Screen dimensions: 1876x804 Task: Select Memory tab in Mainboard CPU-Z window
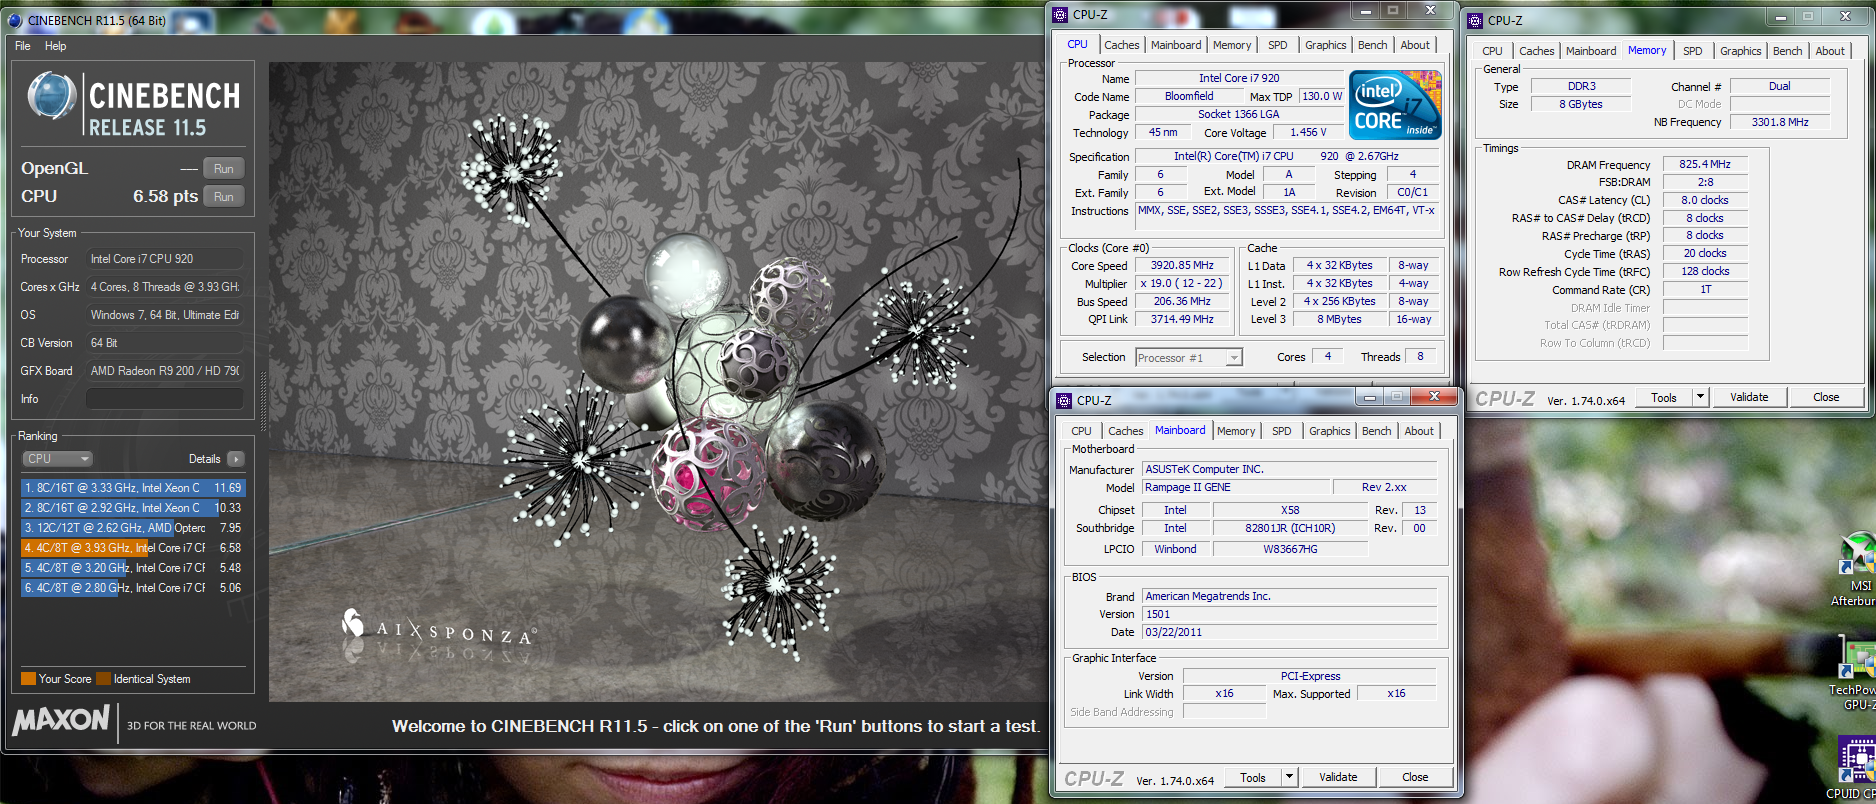coord(1236,431)
